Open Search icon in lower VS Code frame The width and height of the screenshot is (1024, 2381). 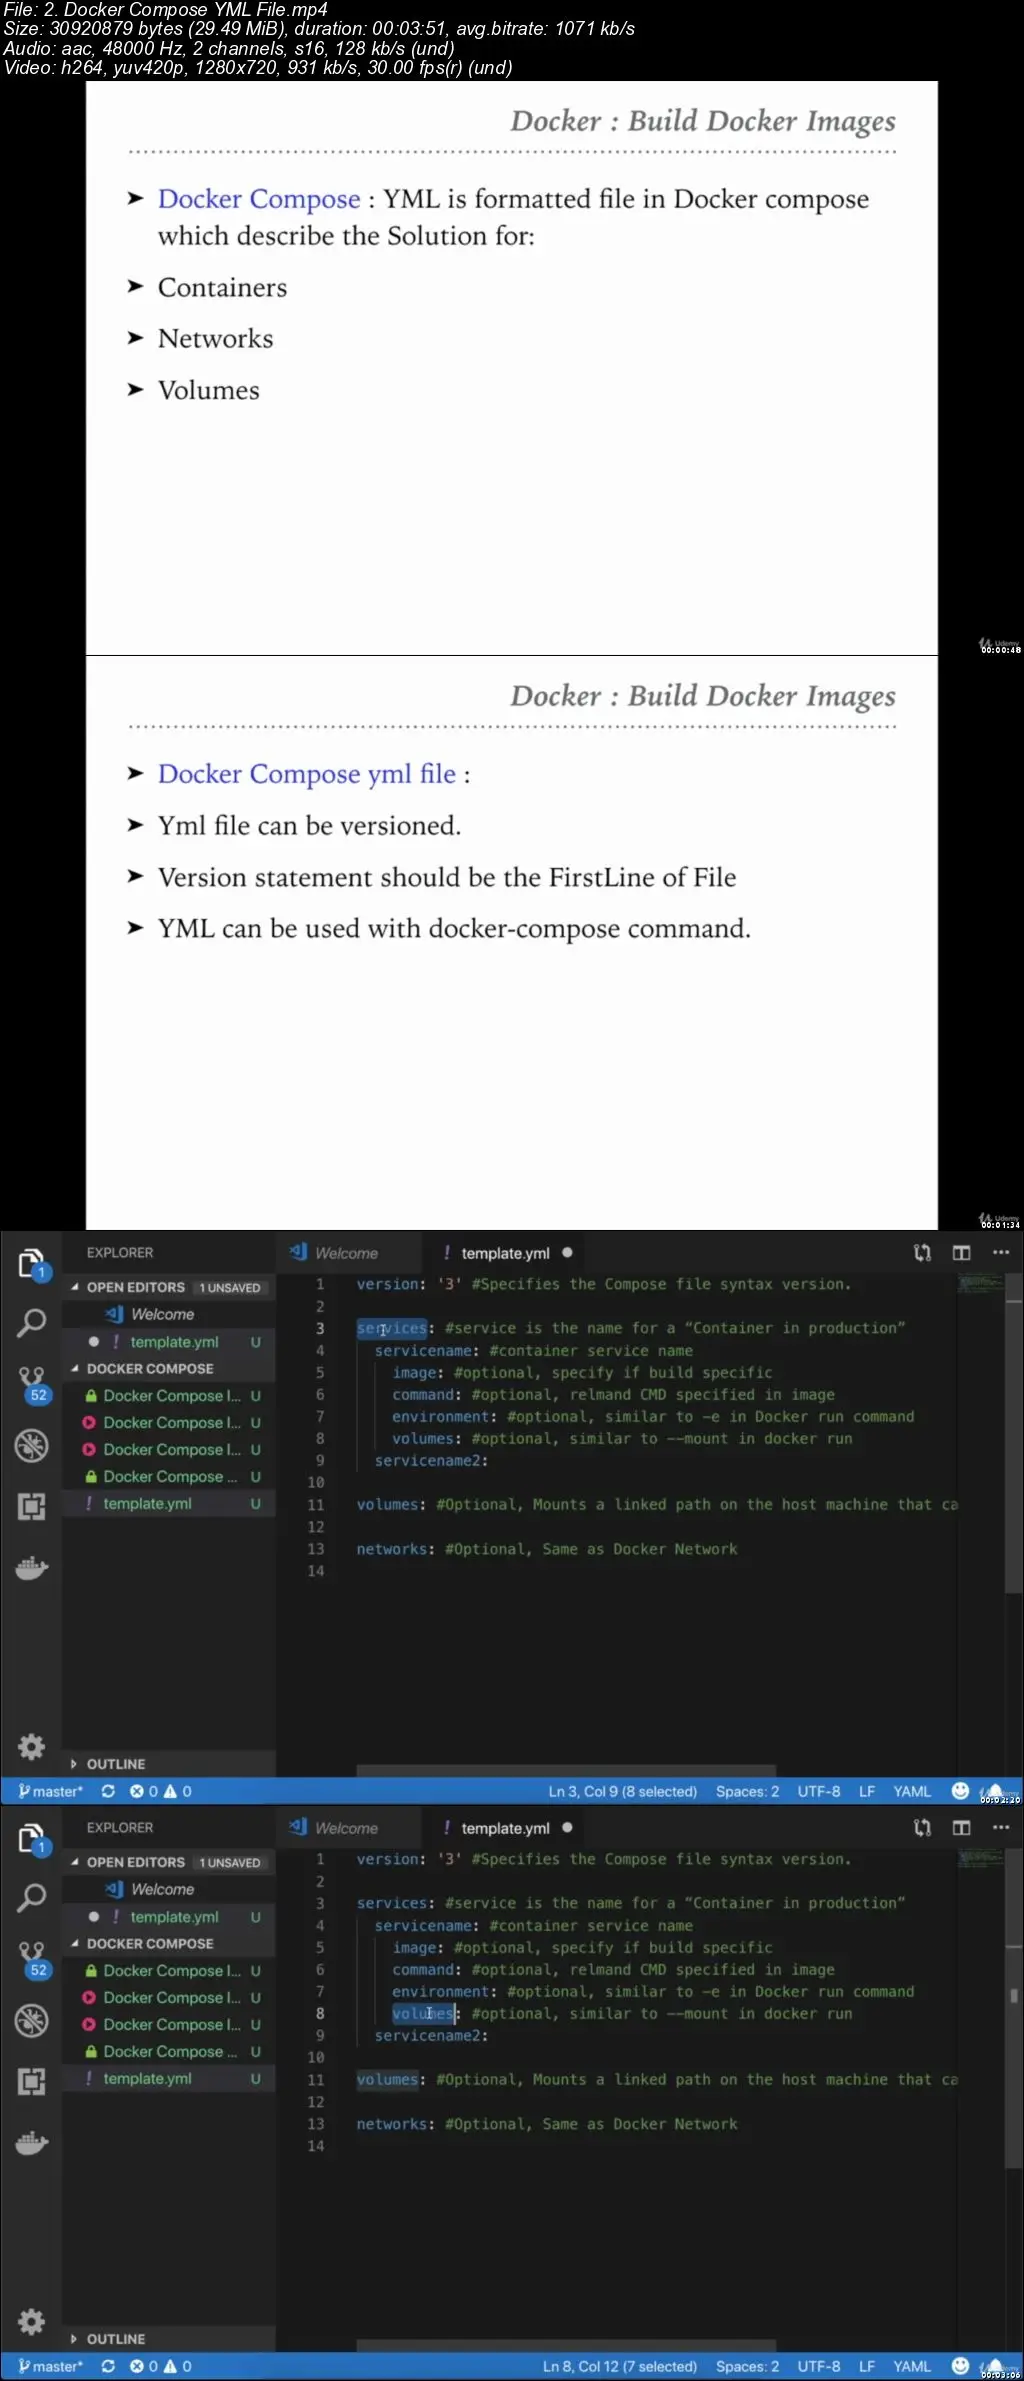click(x=32, y=1898)
